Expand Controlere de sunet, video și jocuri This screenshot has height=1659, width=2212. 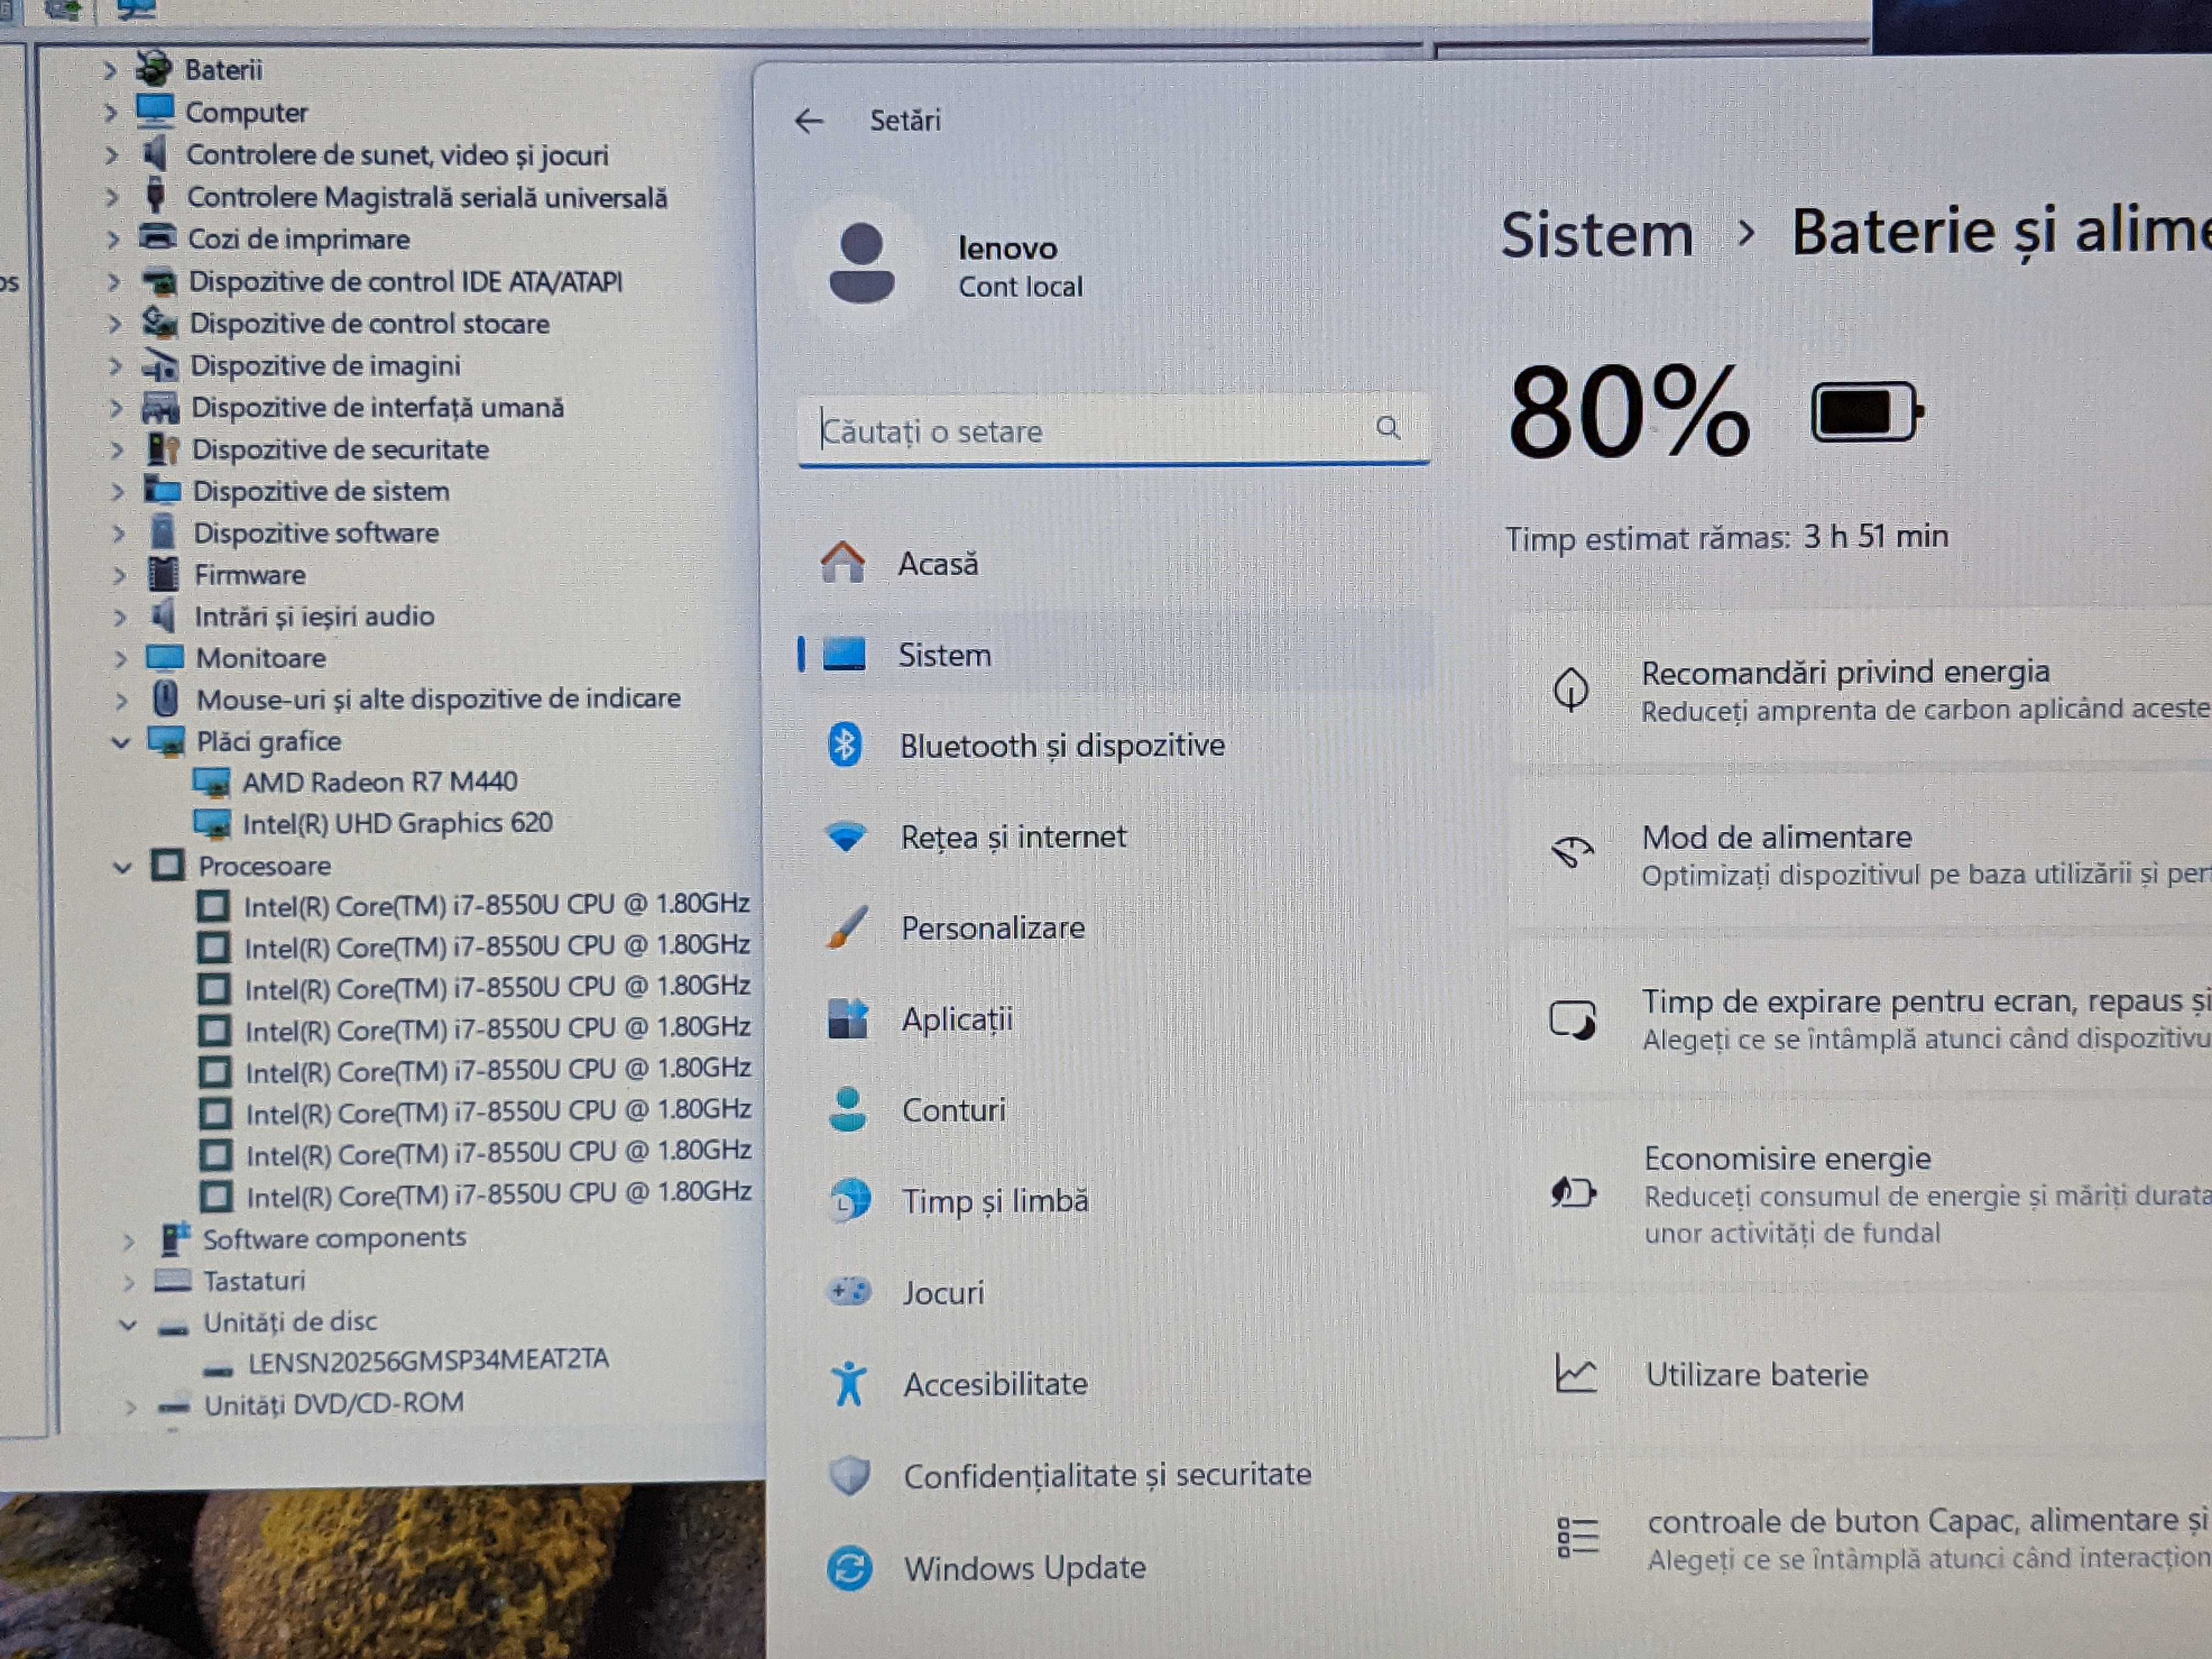click(112, 155)
